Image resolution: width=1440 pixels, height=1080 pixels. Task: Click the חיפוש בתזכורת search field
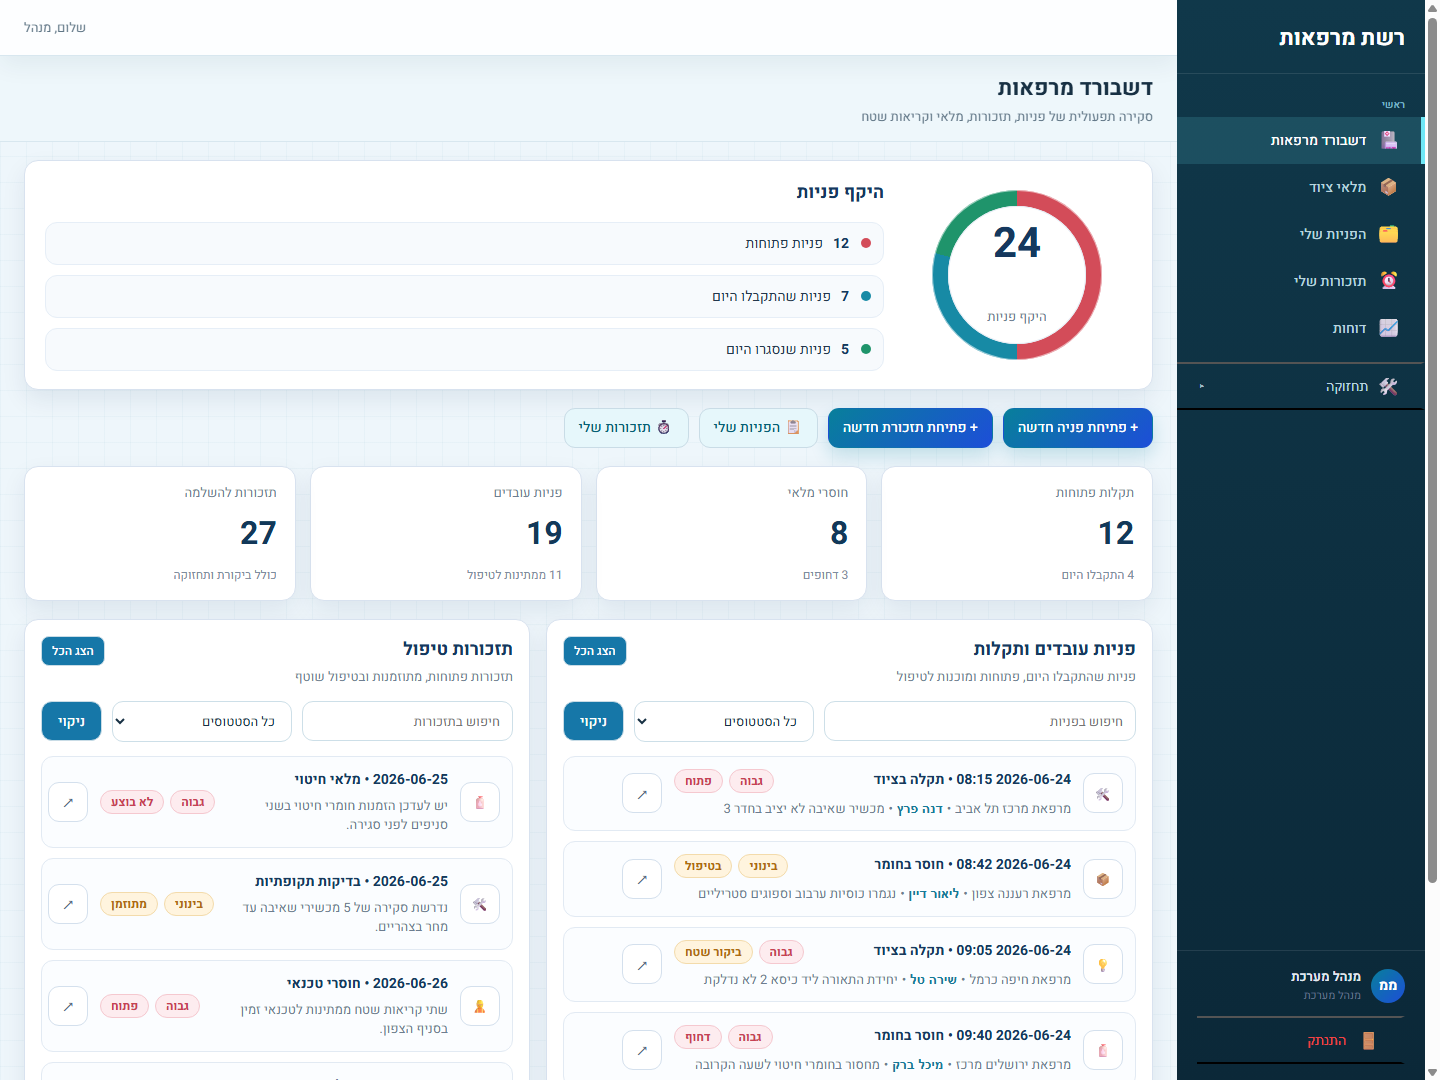[x=408, y=721]
